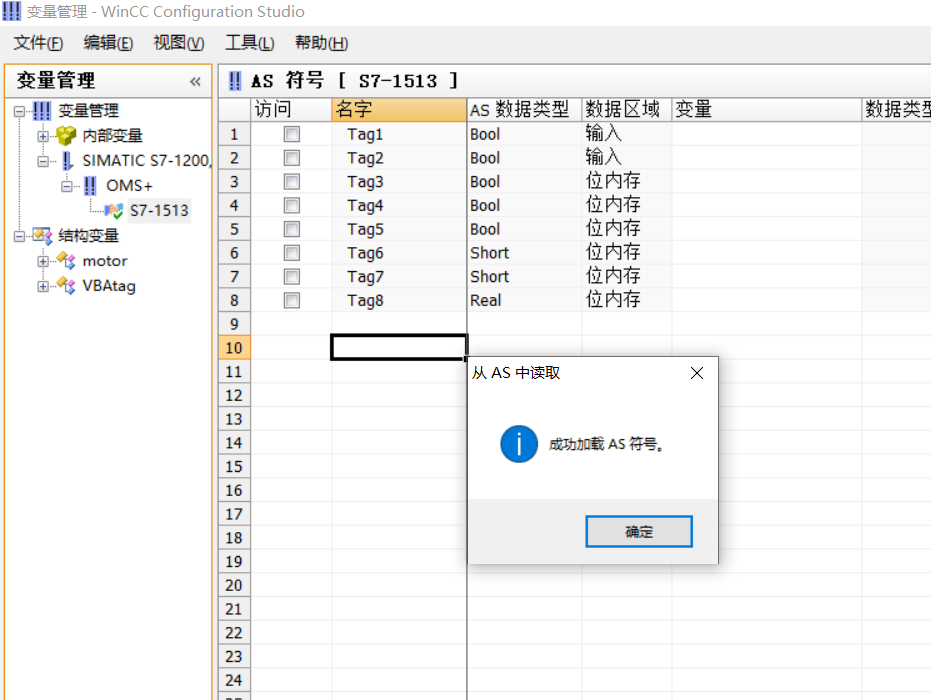The height and width of the screenshot is (700, 931).
Task: Close the 从 AS 中读取 dialog
Action: tap(697, 373)
